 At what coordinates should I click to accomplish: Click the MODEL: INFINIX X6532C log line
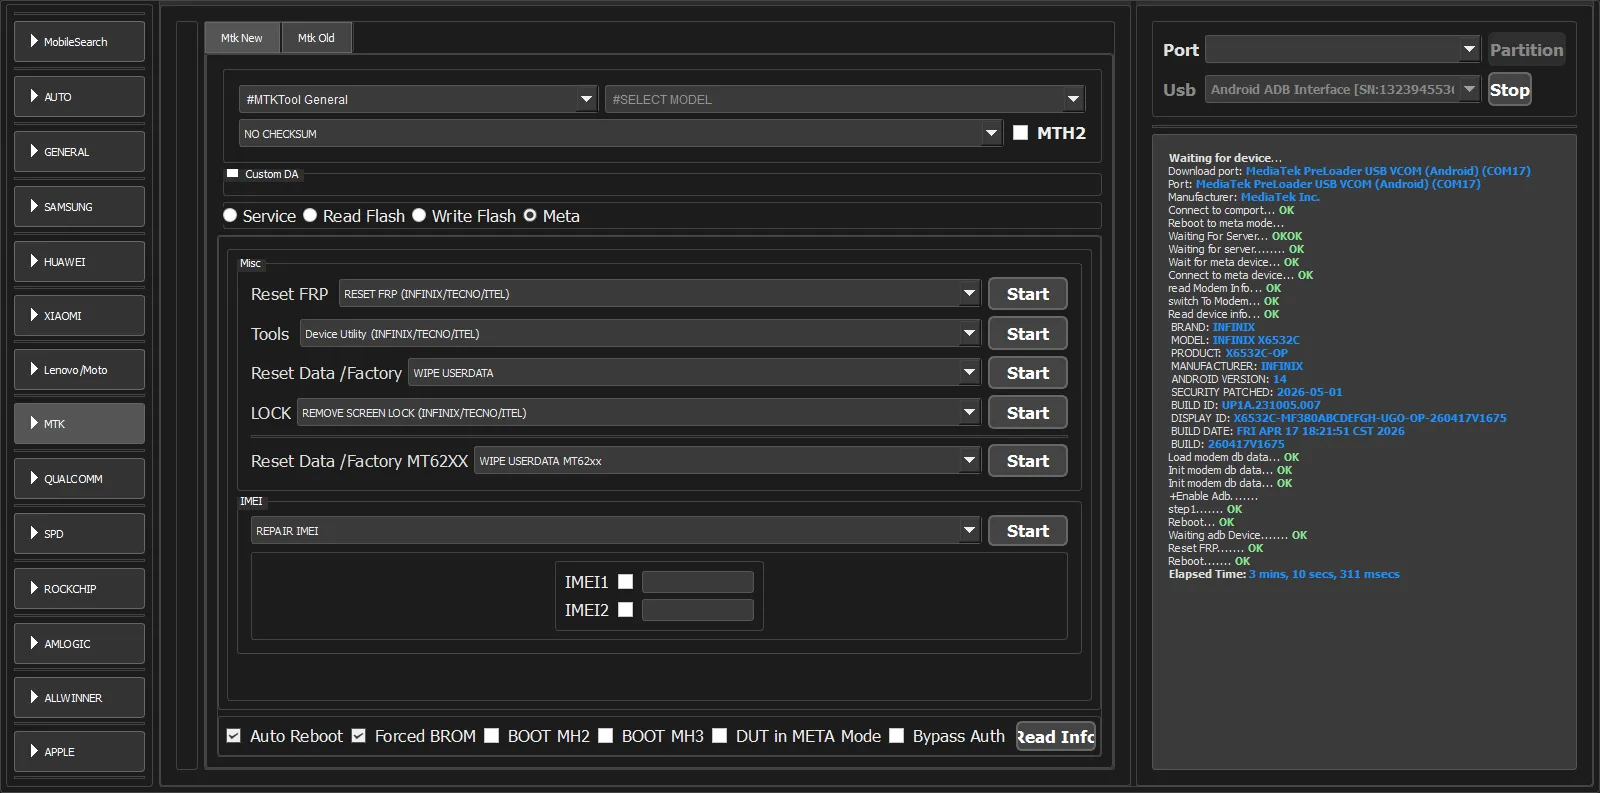(x=1235, y=340)
